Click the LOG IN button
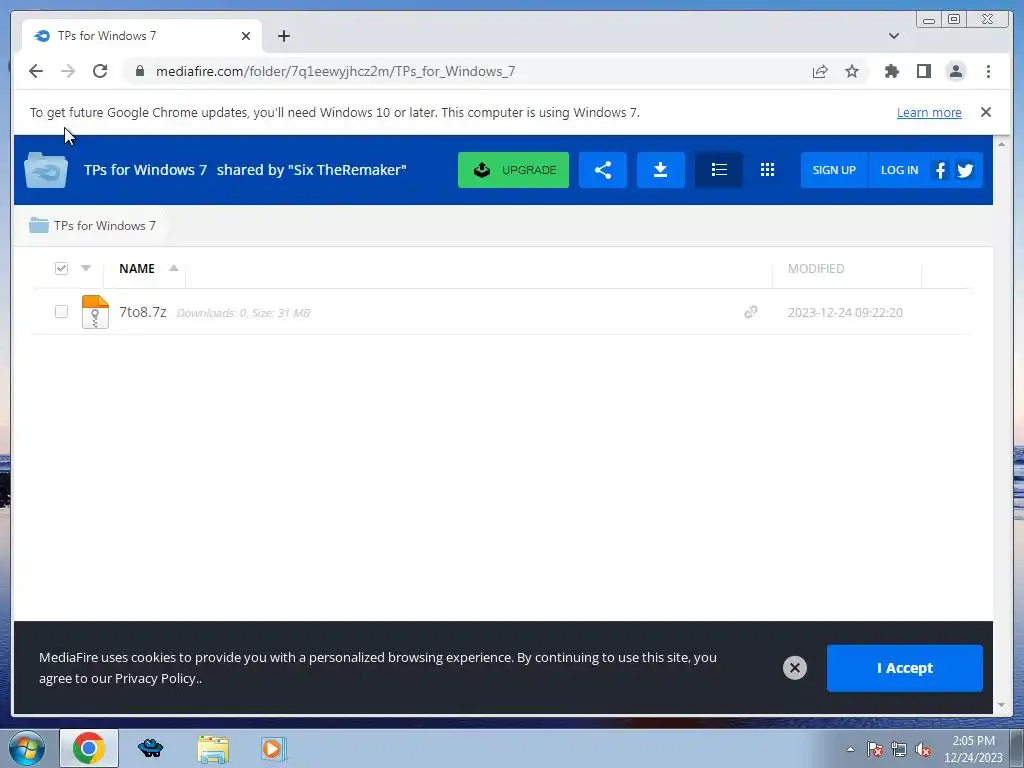Viewport: 1024px width, 768px height. (x=899, y=170)
